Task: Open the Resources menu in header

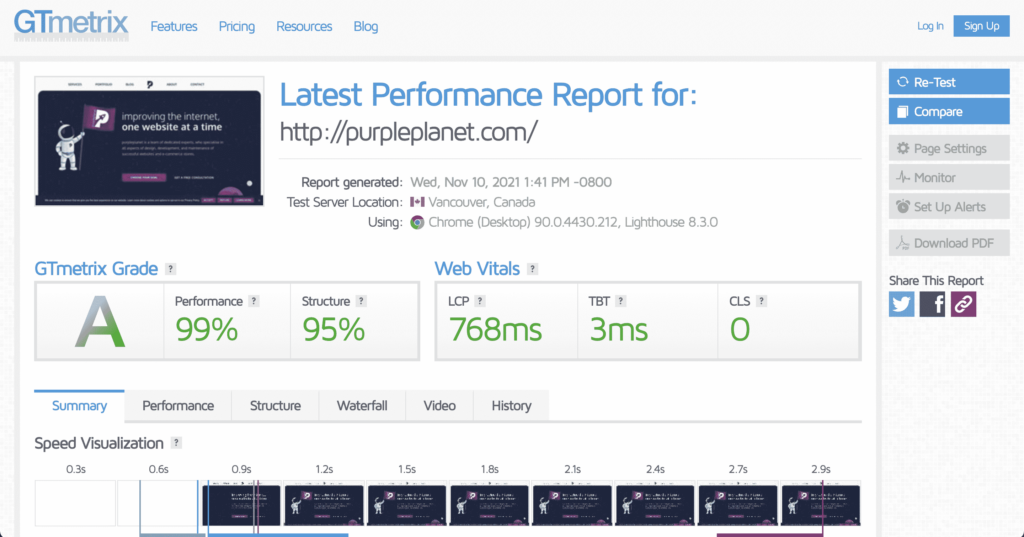Action: [304, 26]
